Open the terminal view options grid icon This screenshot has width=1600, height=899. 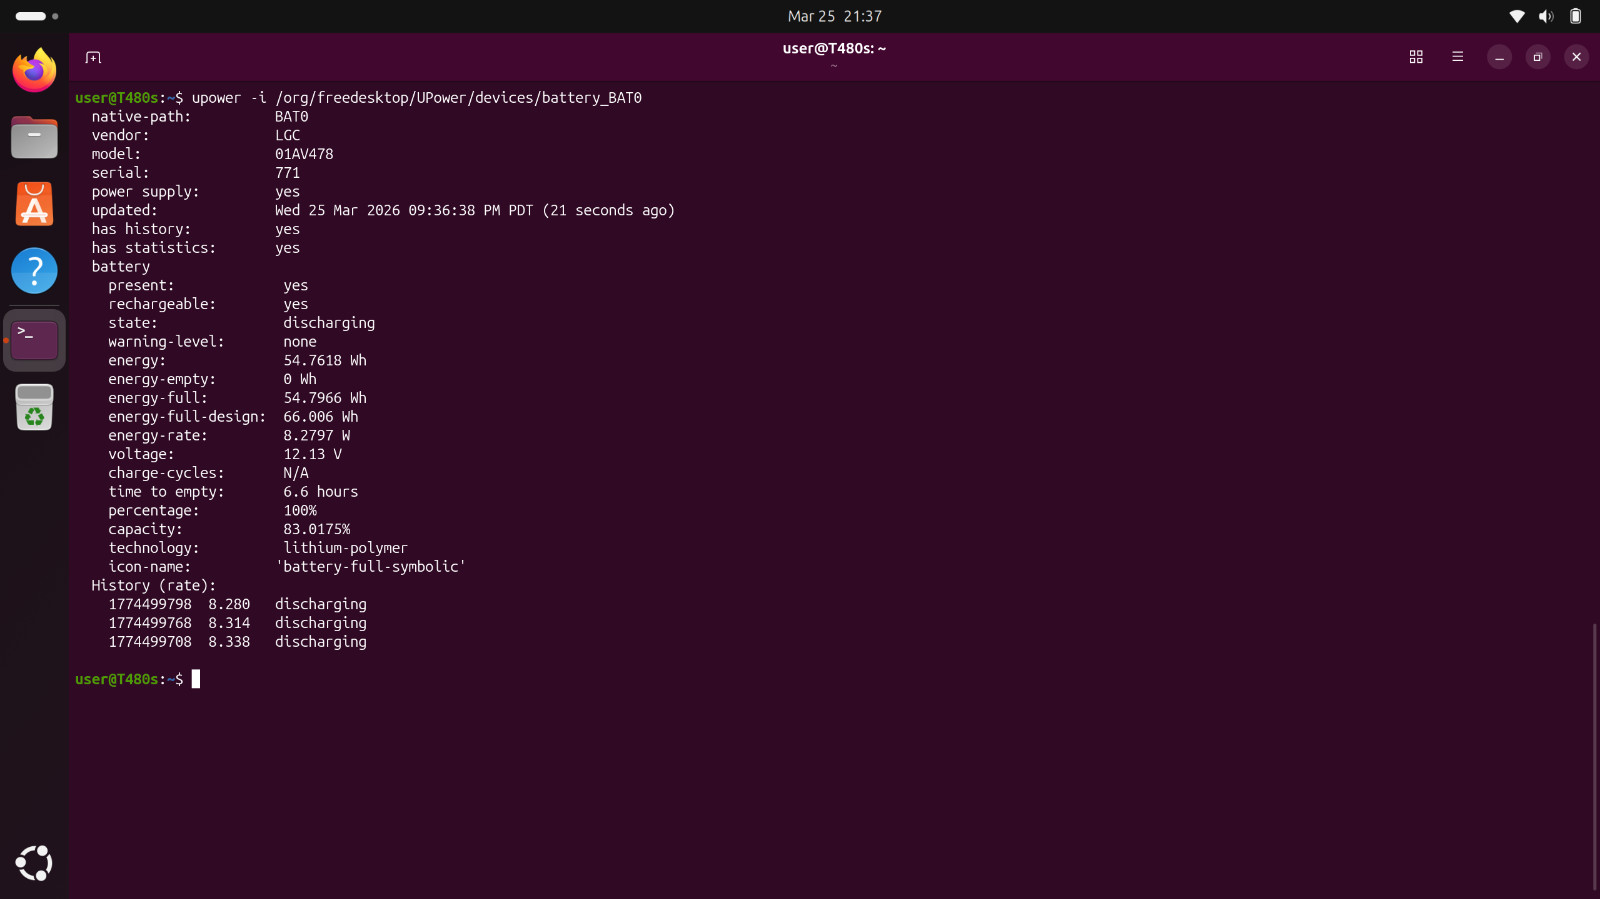point(1416,57)
